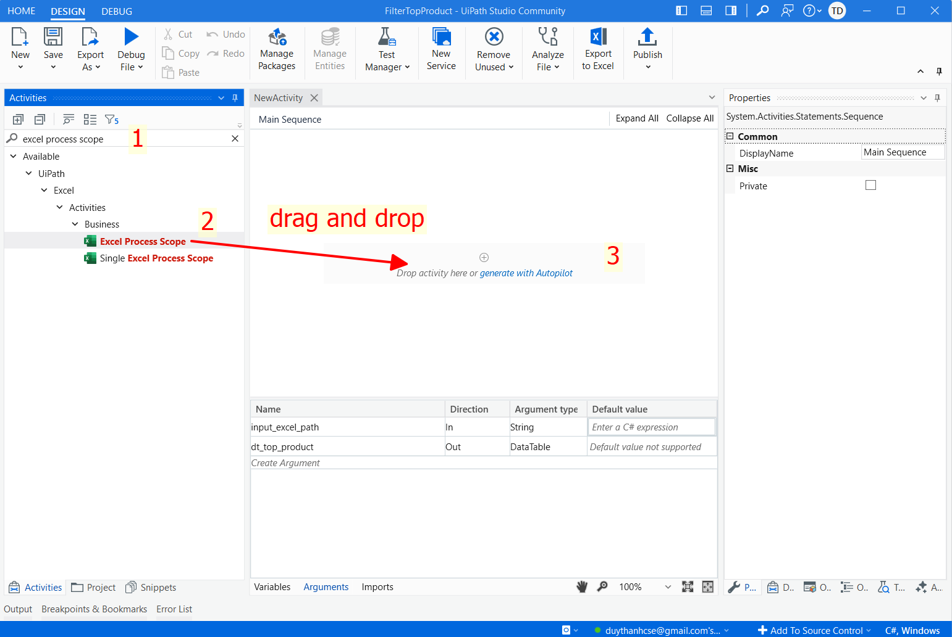Switch to the Snippets panel tab
This screenshot has width=952, height=637.
(x=151, y=587)
